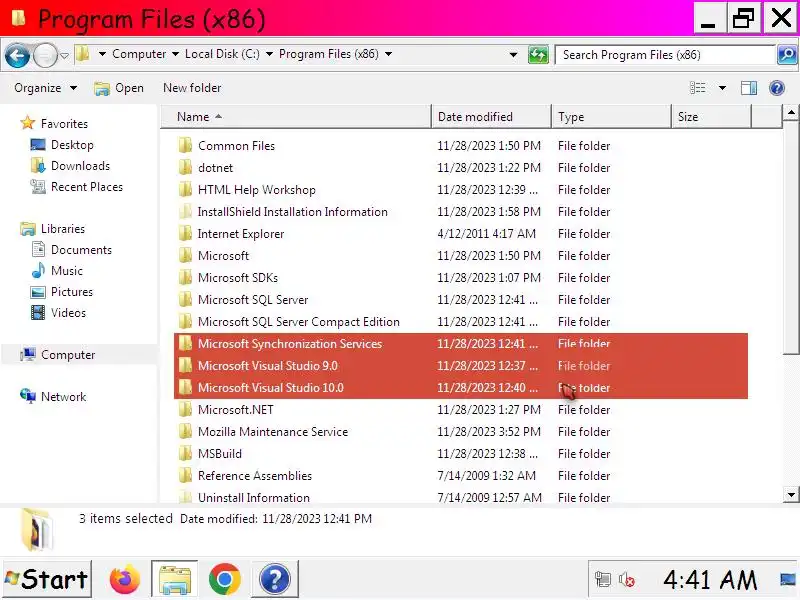Click the Computer breadcrumb in address bar

coord(139,54)
